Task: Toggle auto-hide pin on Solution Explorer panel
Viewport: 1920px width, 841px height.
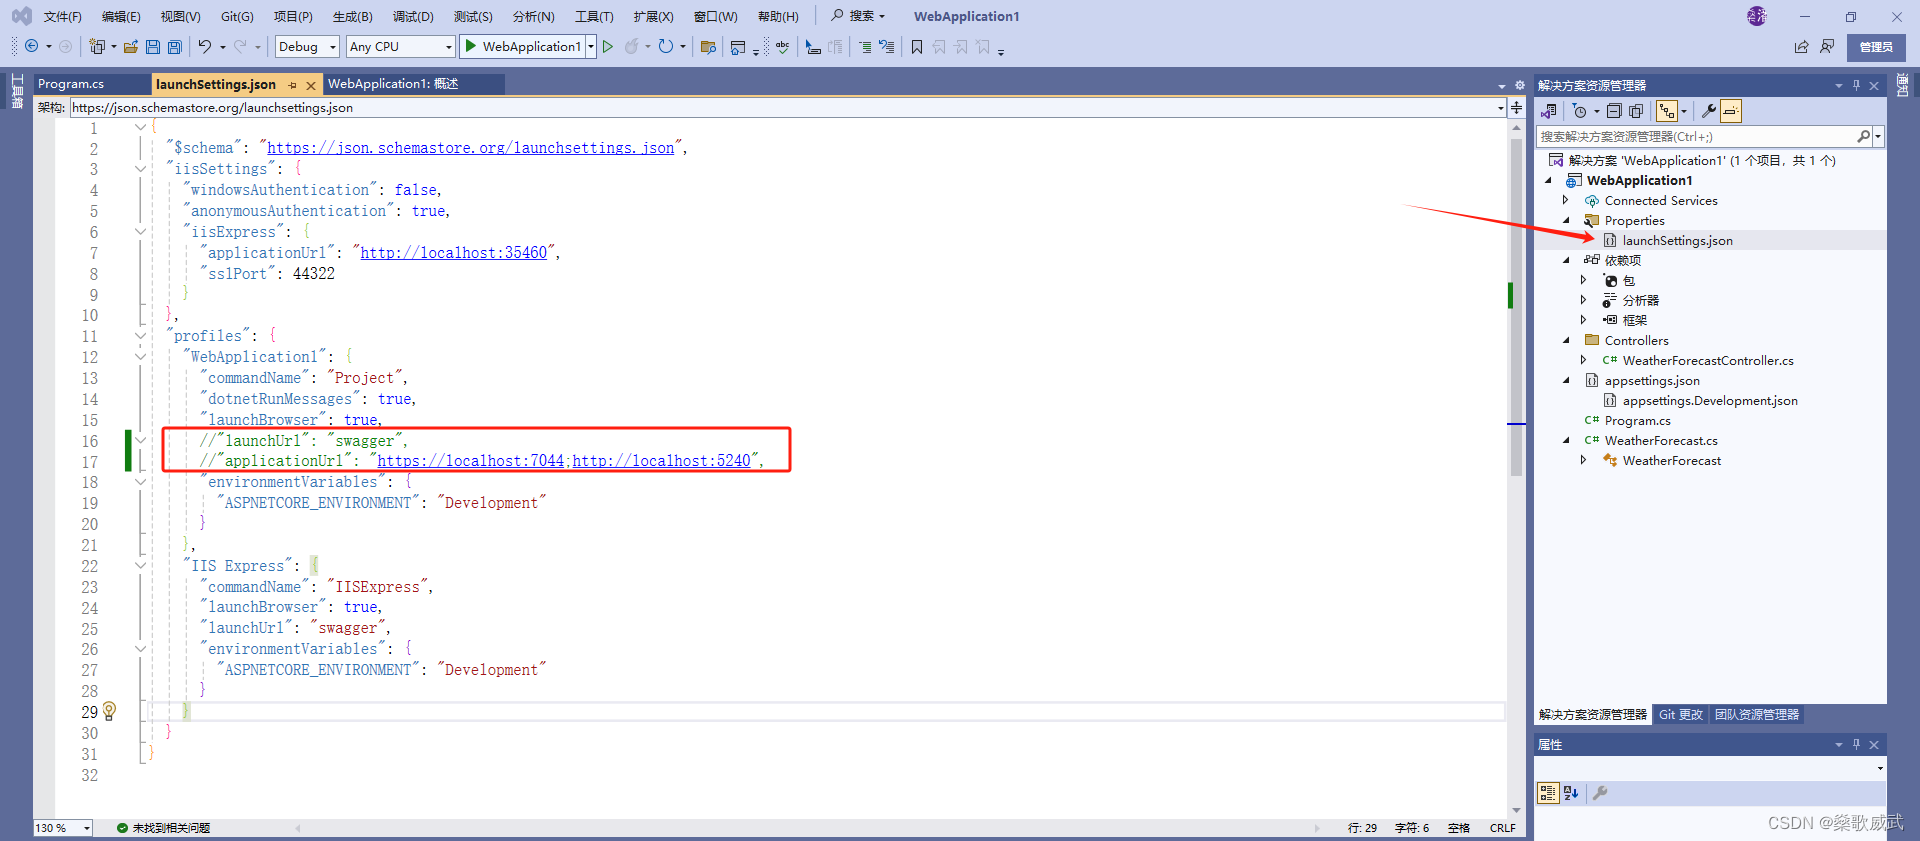Action: 1856,85
